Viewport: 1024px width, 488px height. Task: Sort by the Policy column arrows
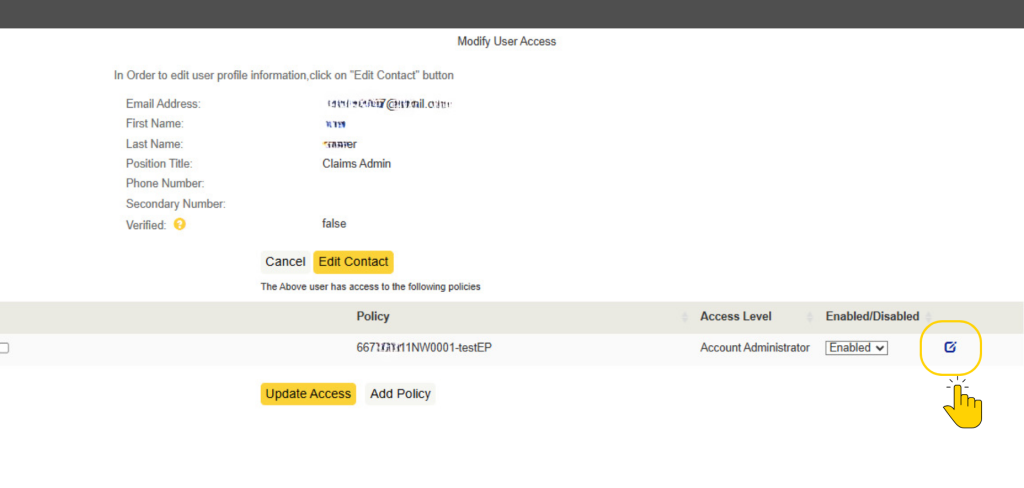coord(684,317)
